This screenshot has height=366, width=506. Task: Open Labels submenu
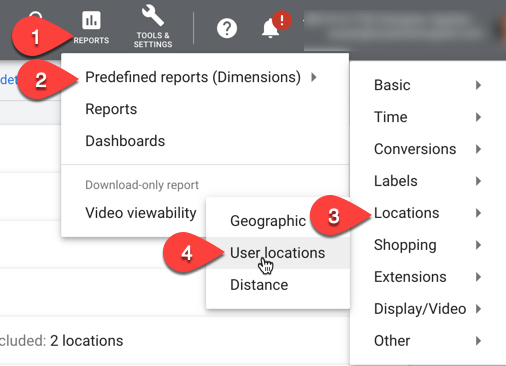(x=428, y=181)
